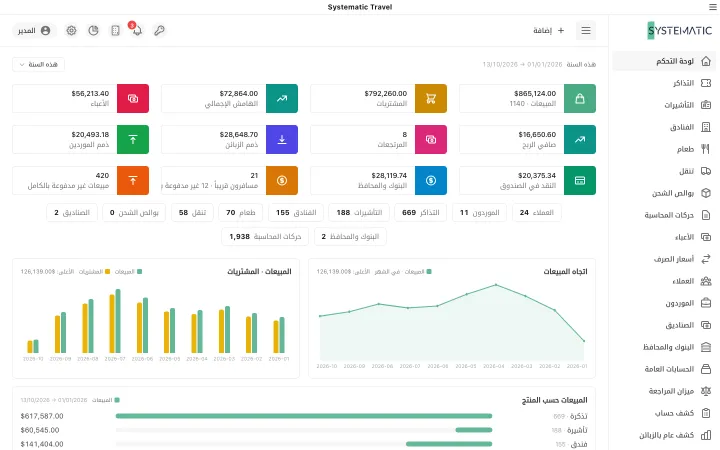The width and height of the screenshot is (720, 450).
Task: Click the إضافة add button
Action: (549, 30)
